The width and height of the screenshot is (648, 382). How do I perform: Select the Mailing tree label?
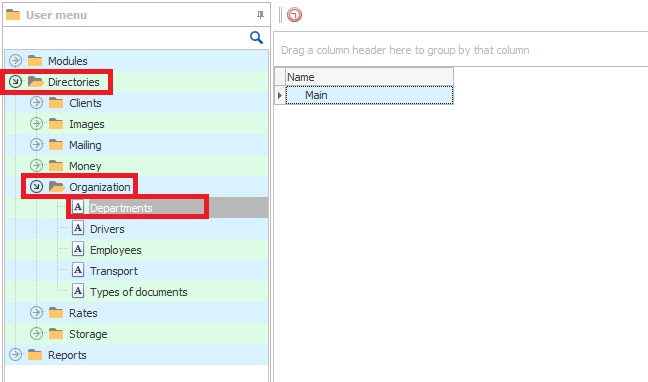click(x=85, y=145)
